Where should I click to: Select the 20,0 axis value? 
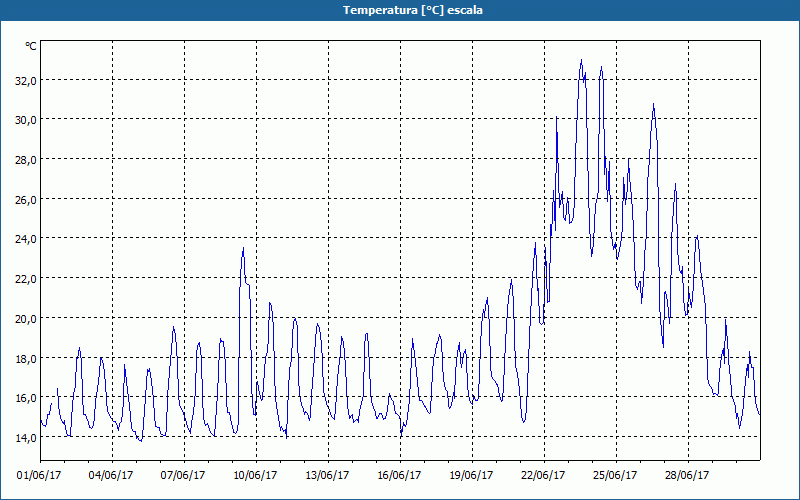coord(25,318)
